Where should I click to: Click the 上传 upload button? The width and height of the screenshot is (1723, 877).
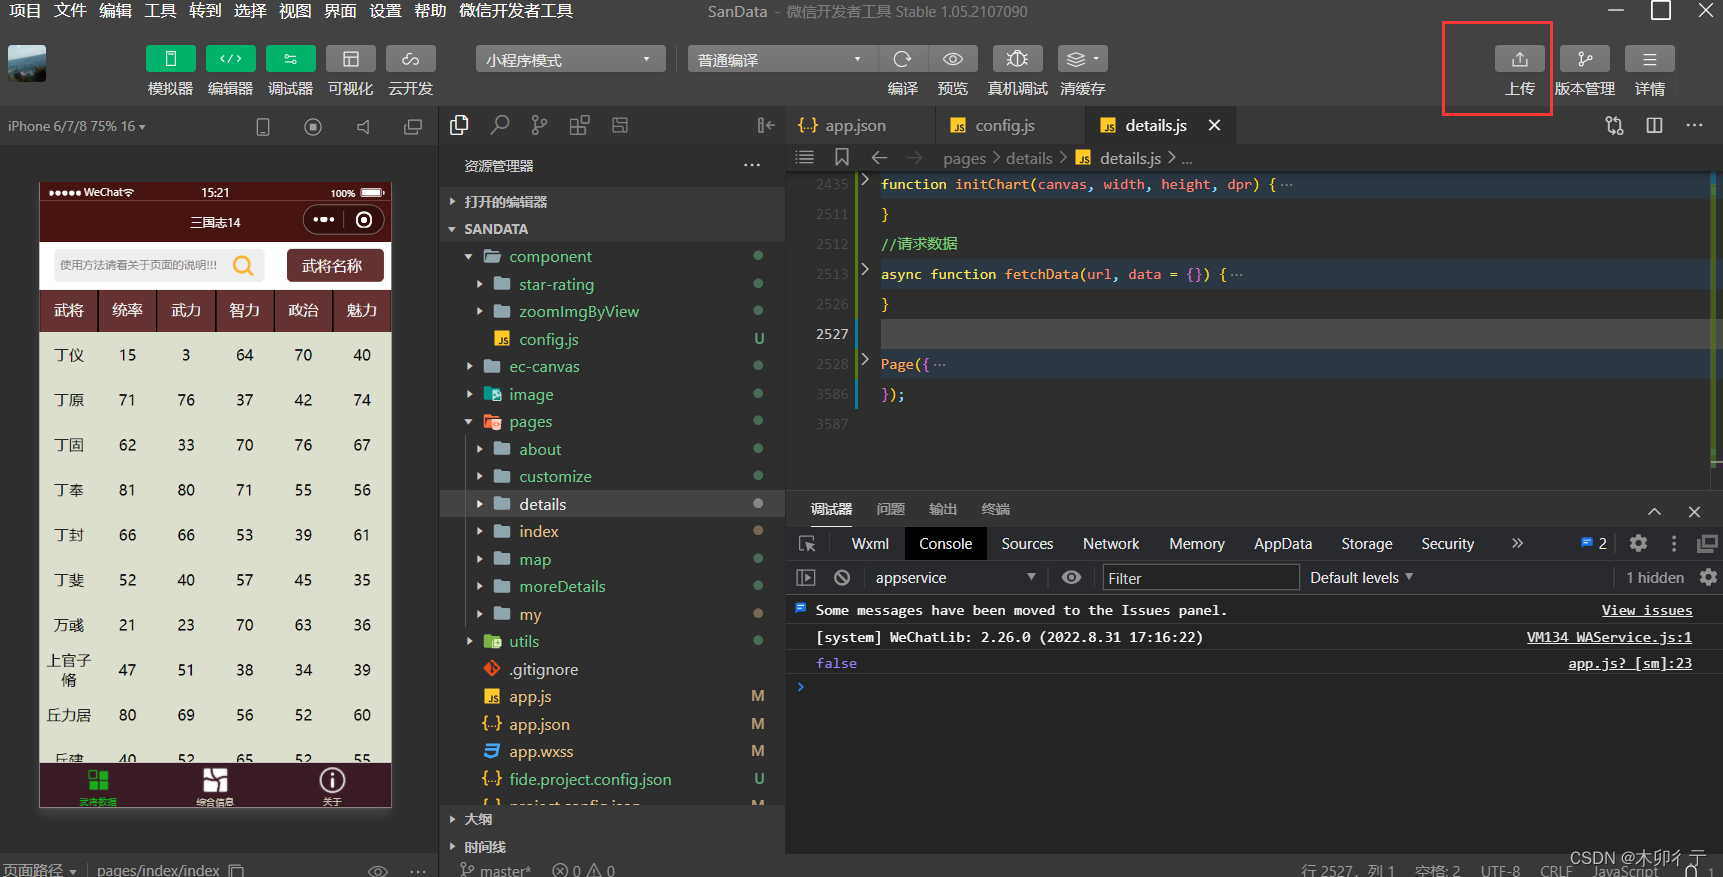[1519, 59]
